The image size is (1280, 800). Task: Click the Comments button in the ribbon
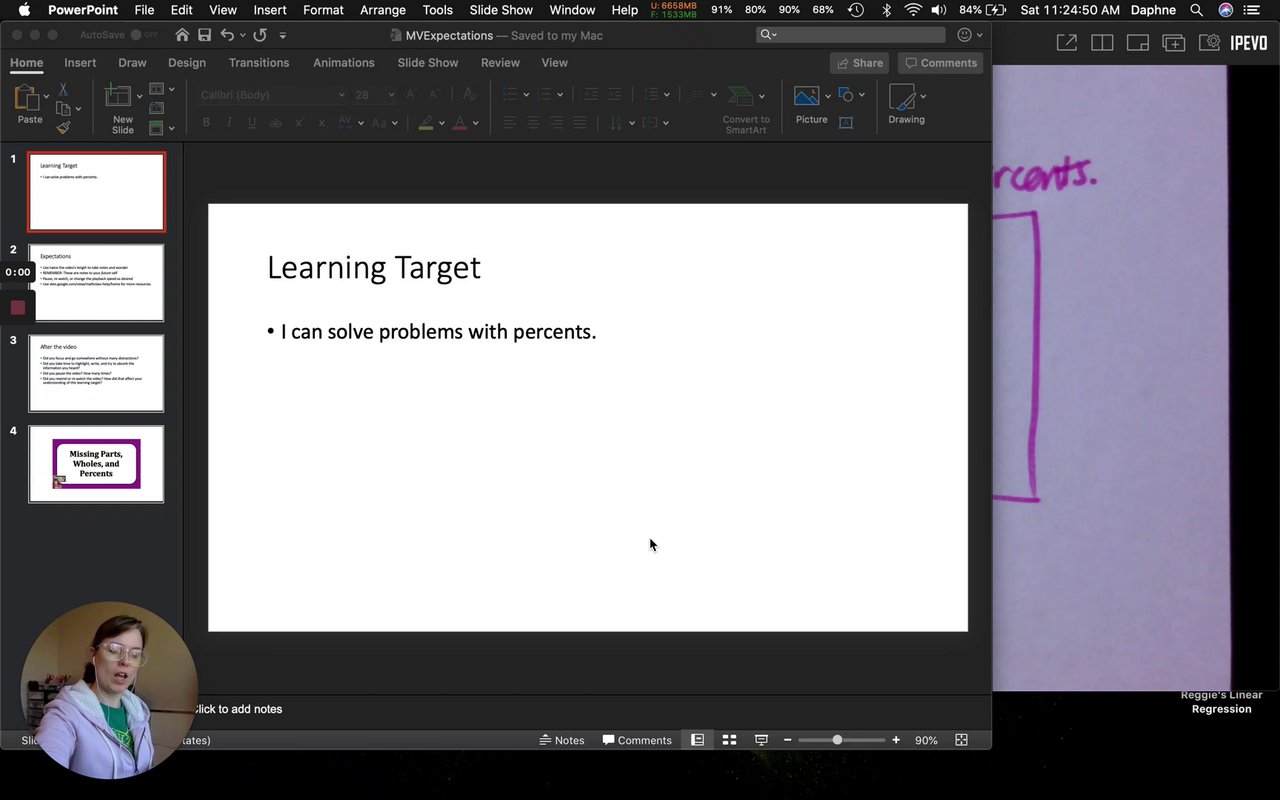(x=941, y=63)
